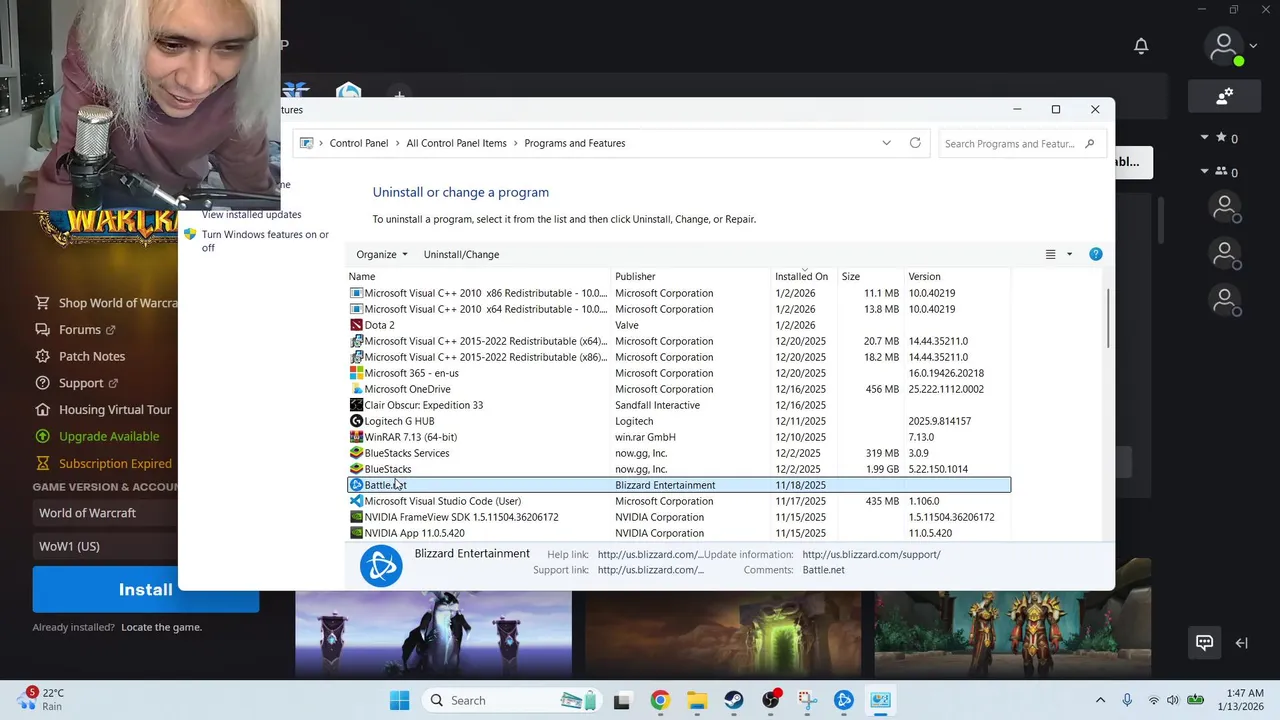This screenshot has height=720, width=1280.
Task: Open Snipping Tool from the taskbar
Action: click(807, 700)
